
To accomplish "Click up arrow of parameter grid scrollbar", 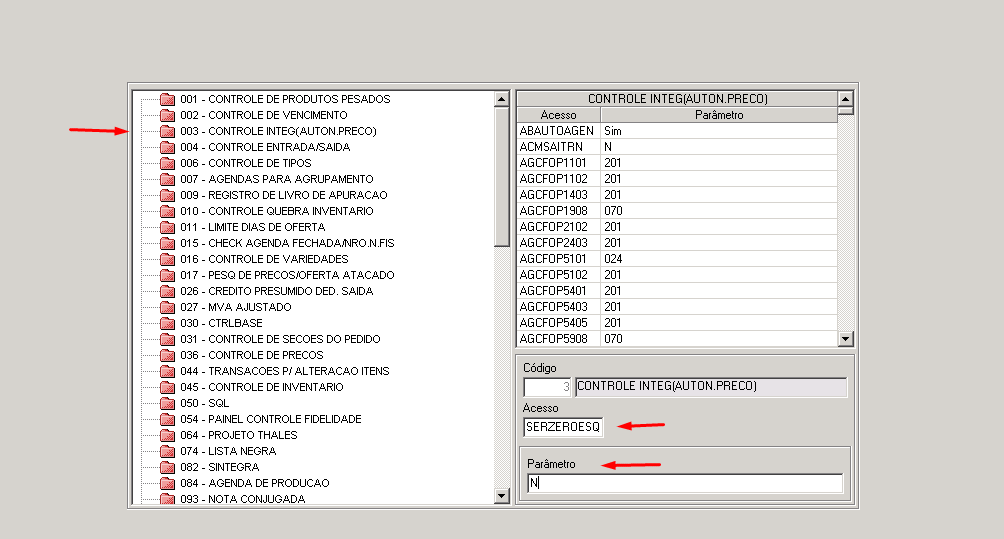I will [845, 99].
